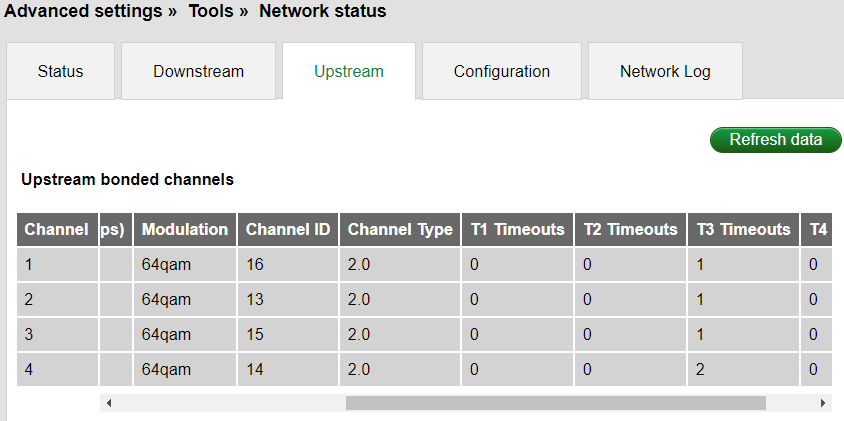This screenshot has width=844, height=421.
Task: Click the T3 Timeouts column header
Action: (743, 229)
